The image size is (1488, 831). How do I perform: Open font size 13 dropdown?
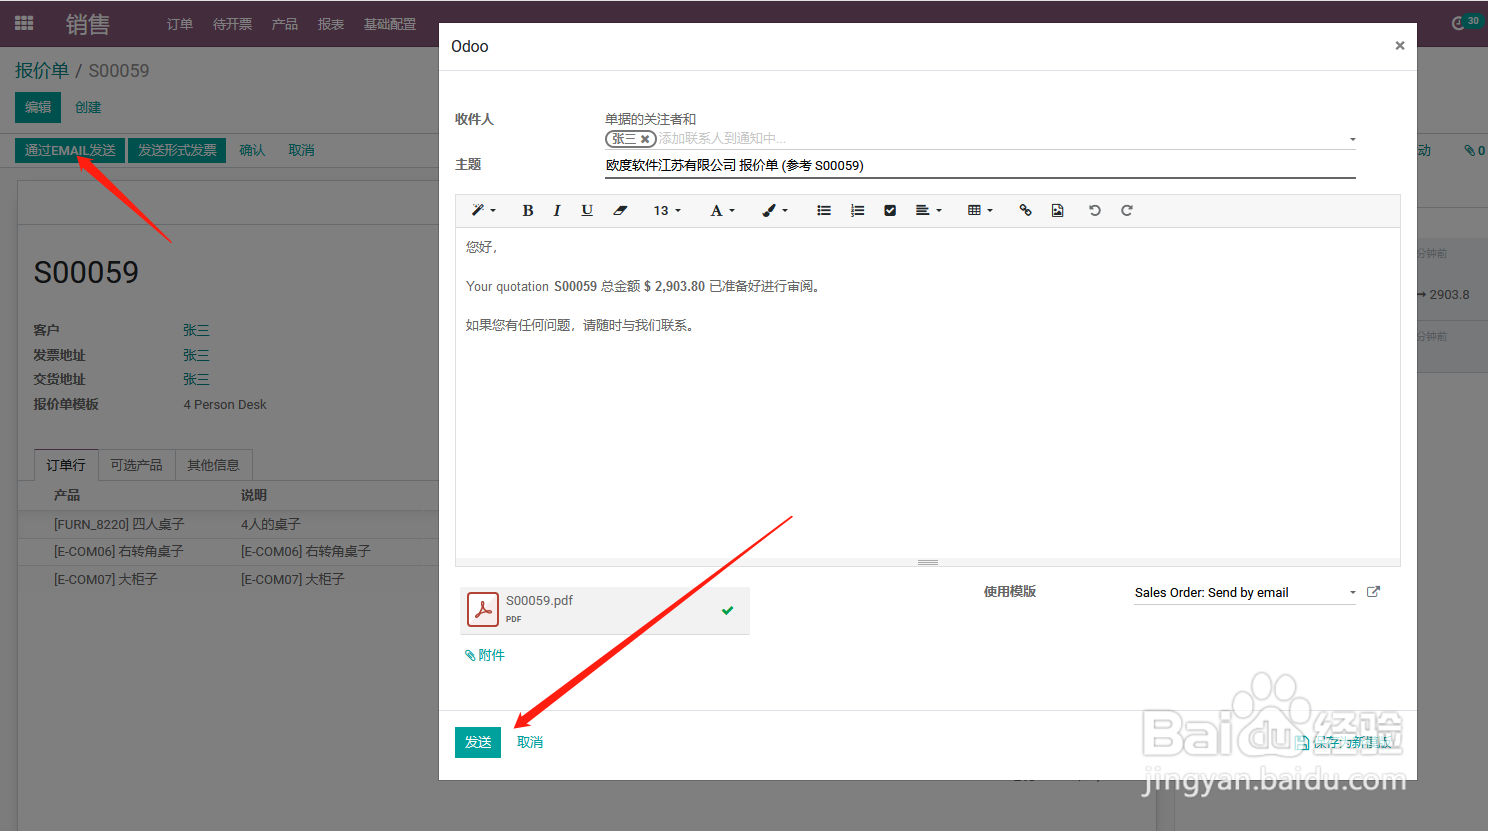667,210
